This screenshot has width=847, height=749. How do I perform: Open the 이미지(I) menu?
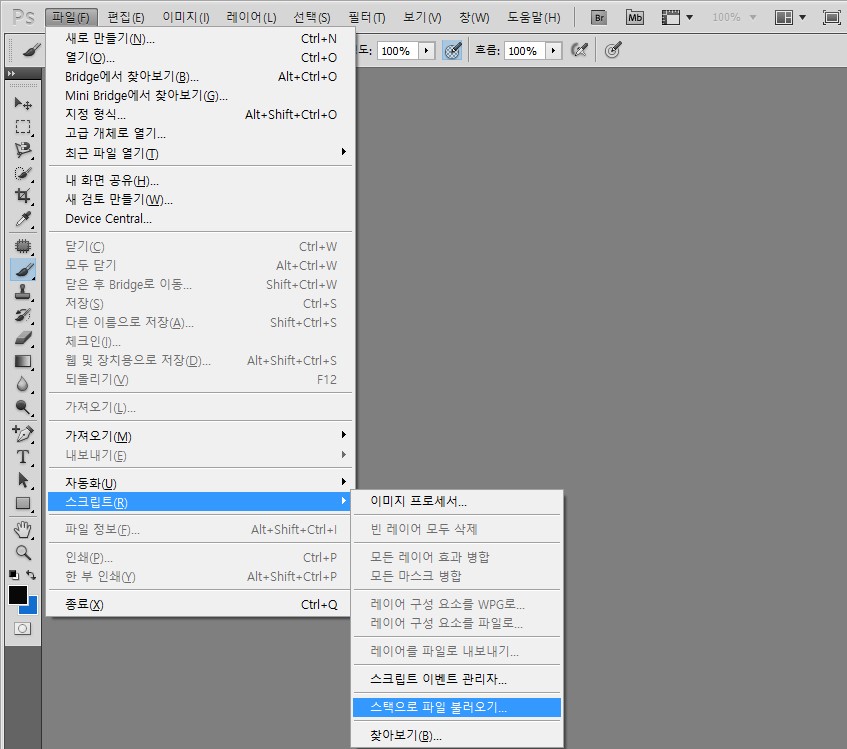pyautogui.click(x=186, y=17)
